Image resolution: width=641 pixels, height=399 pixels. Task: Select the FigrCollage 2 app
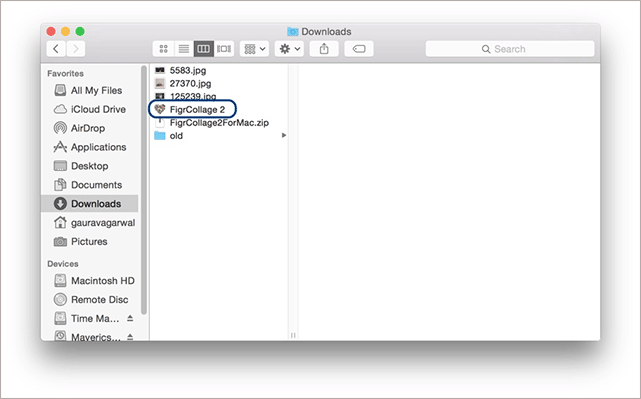(192, 110)
